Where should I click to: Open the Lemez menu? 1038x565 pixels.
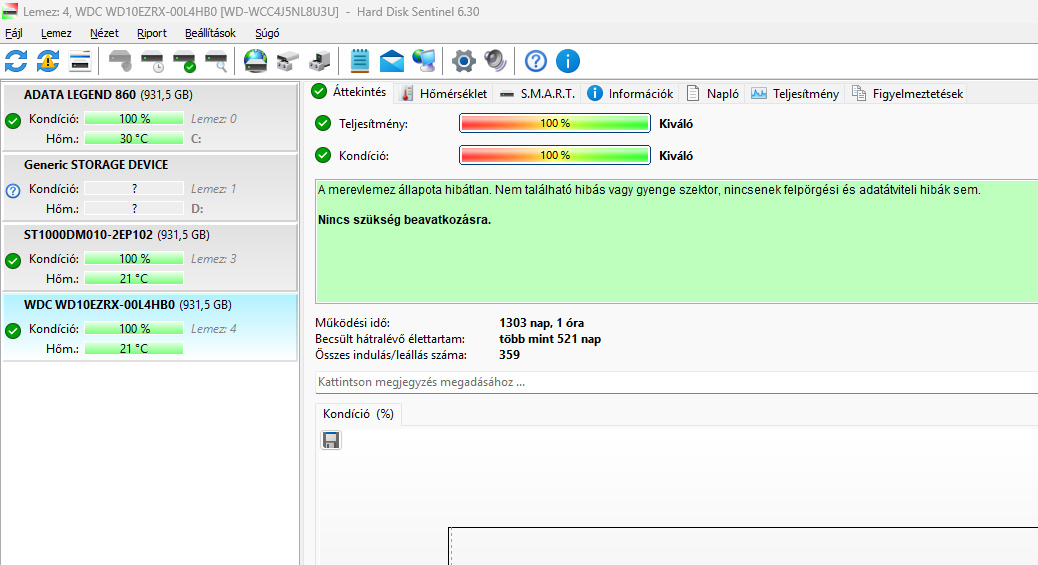point(56,33)
